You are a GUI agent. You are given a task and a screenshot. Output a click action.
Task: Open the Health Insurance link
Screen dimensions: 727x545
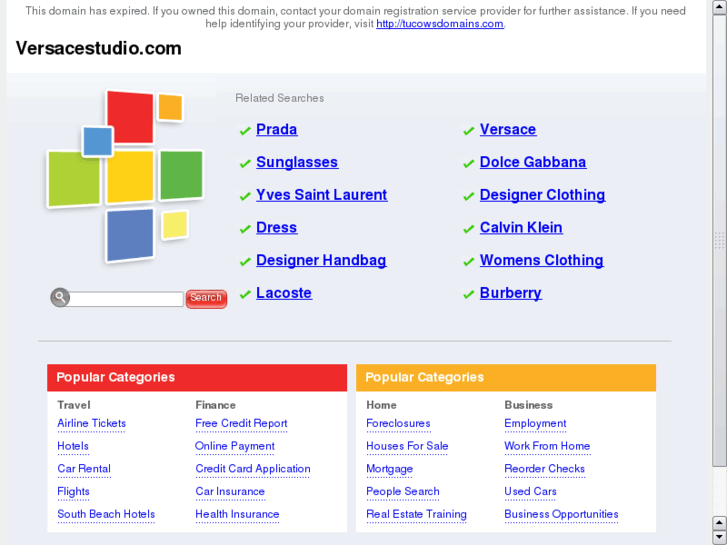pyautogui.click(x=237, y=514)
